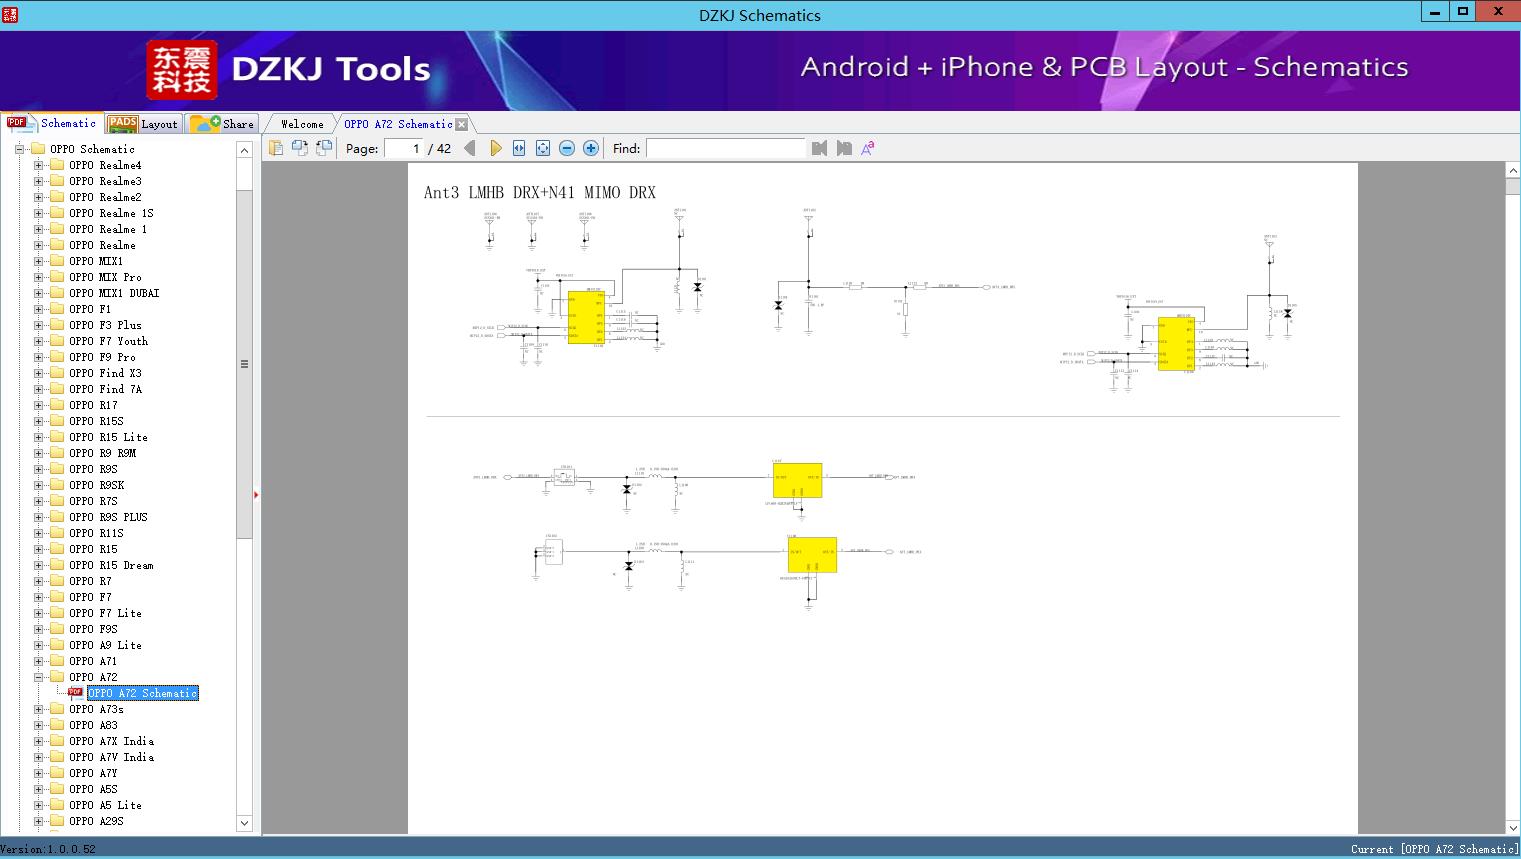Expand the OPPO MIX Pro folder
1521x859 pixels.
click(x=38, y=277)
